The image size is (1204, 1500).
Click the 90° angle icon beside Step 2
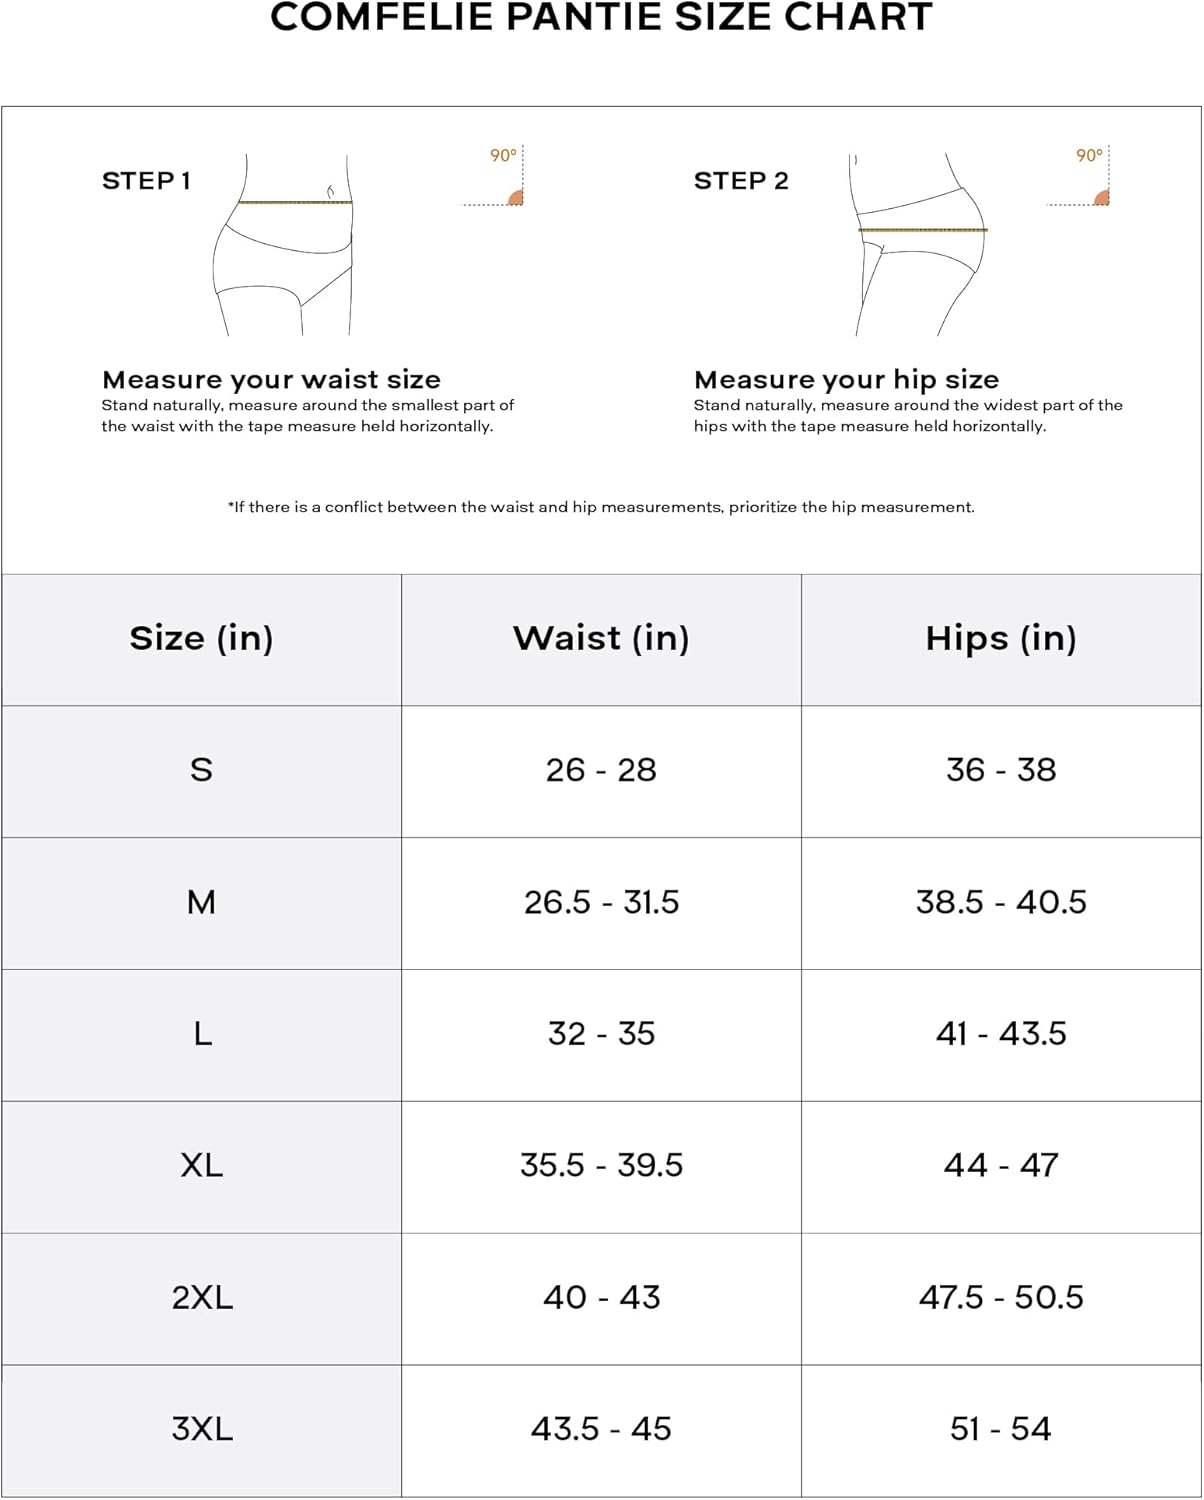tap(1079, 176)
